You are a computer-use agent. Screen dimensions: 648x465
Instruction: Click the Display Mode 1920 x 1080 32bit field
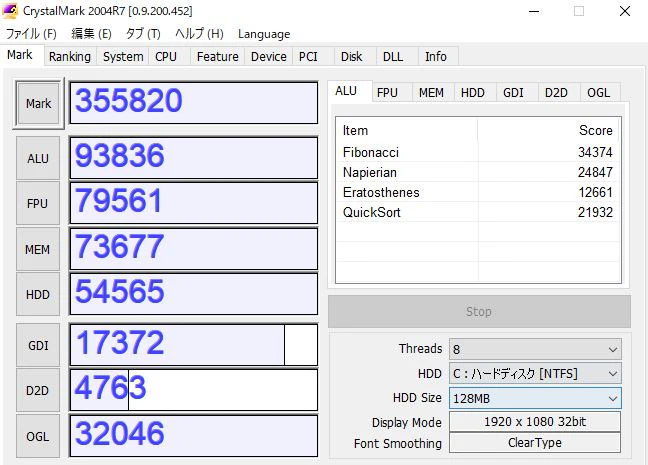[x=535, y=422]
